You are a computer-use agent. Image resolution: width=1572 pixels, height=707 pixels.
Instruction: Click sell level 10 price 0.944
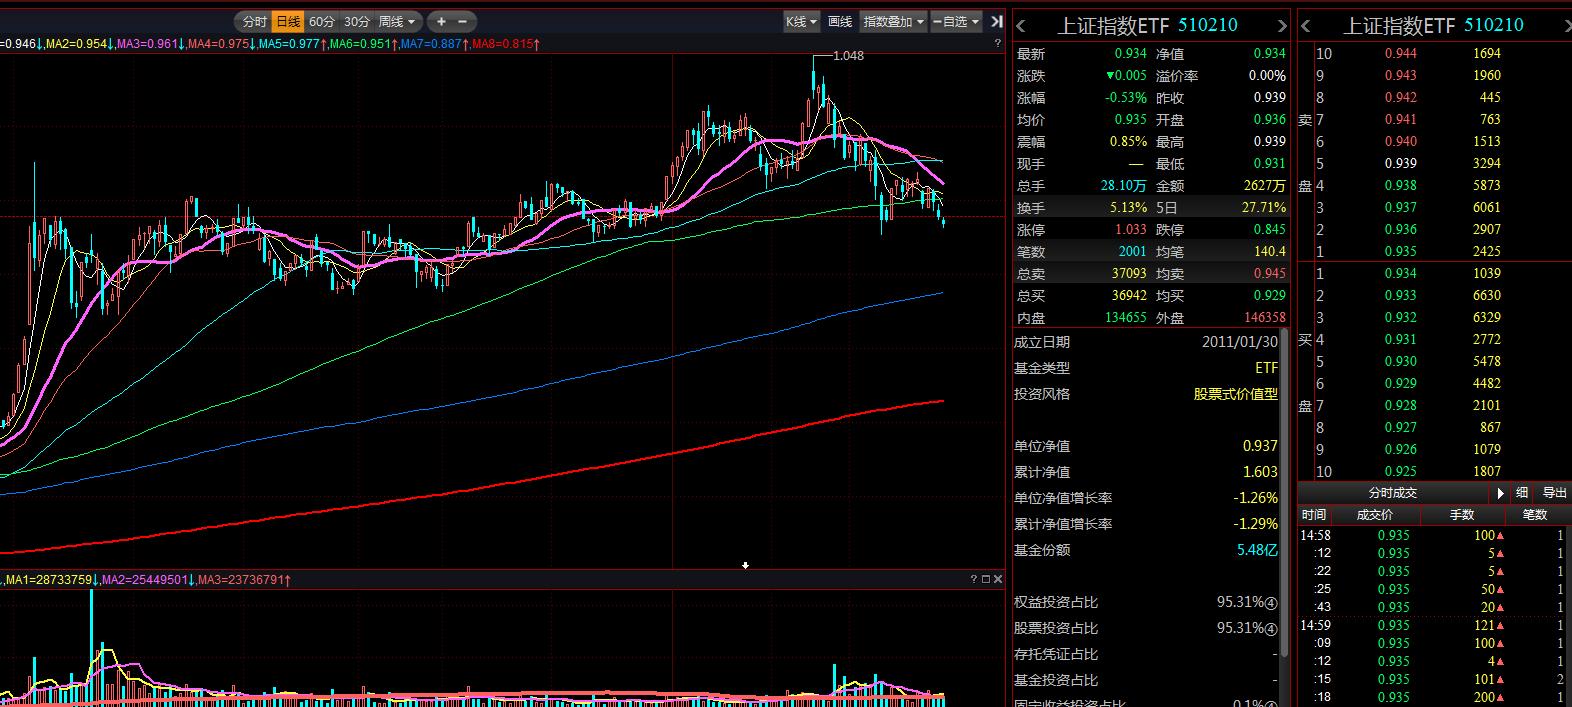coord(1400,53)
